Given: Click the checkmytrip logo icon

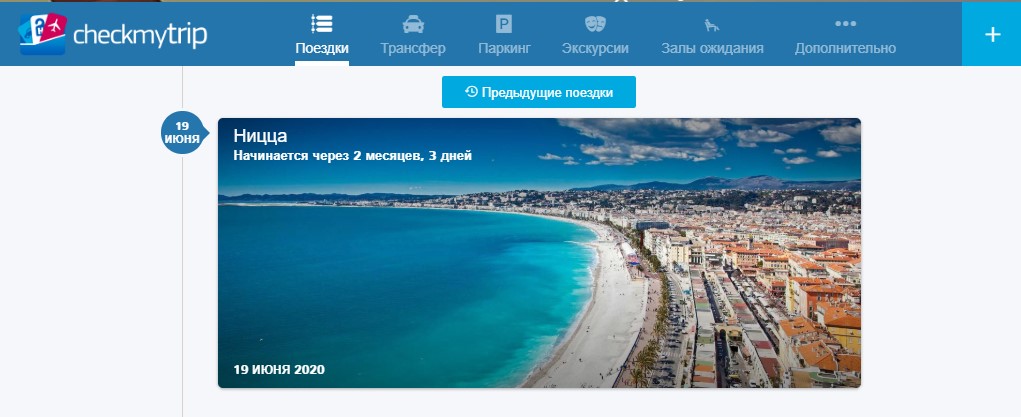Looking at the screenshot, I should 41,32.
